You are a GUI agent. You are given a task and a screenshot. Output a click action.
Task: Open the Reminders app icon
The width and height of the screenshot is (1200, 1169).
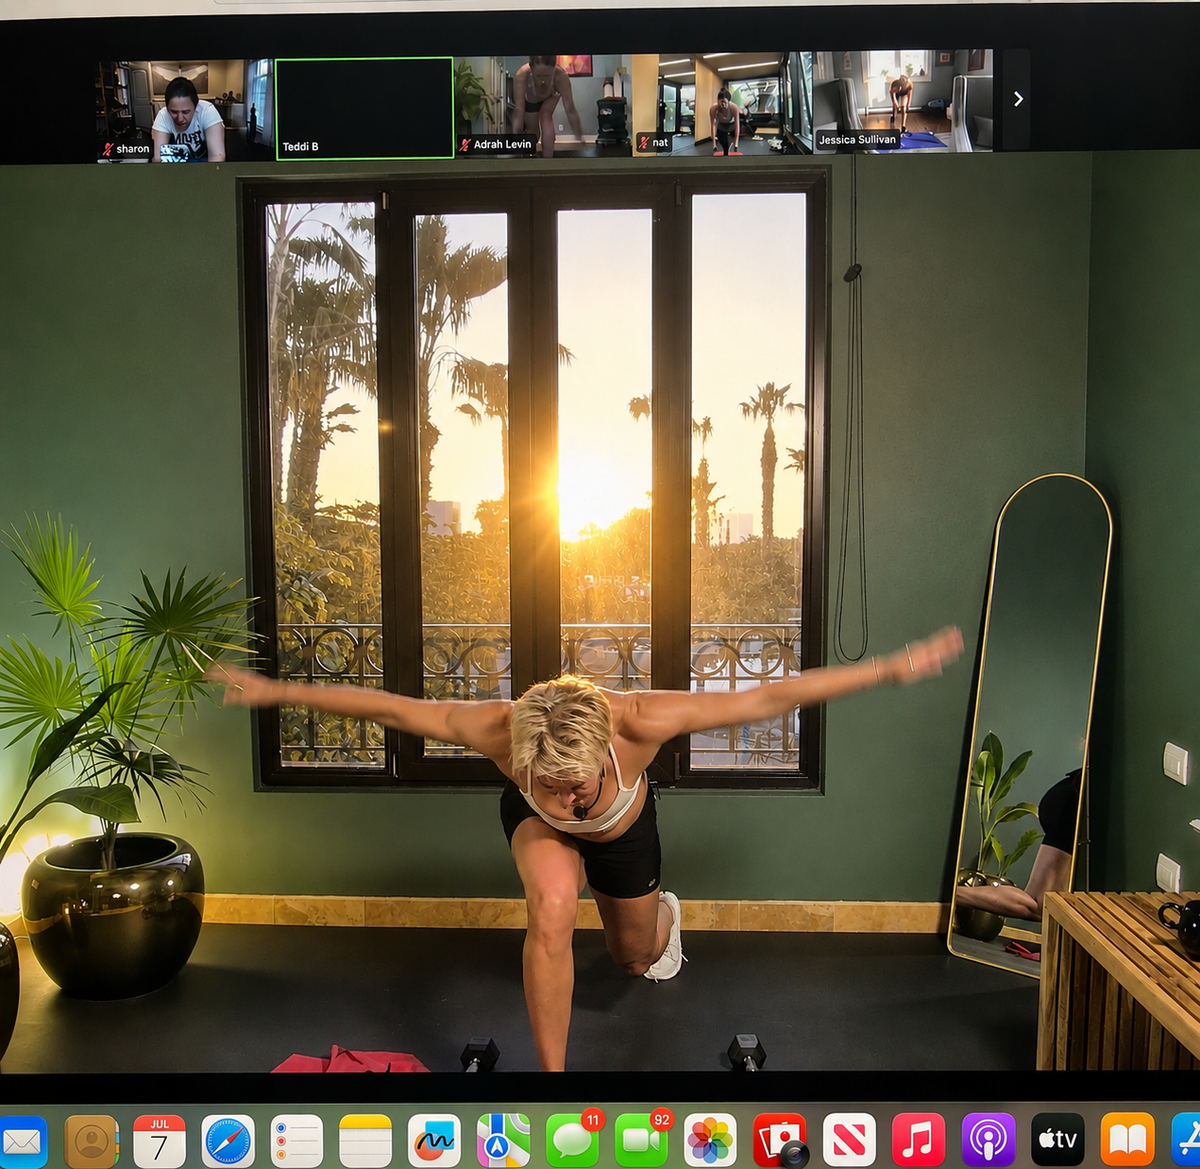(297, 1141)
